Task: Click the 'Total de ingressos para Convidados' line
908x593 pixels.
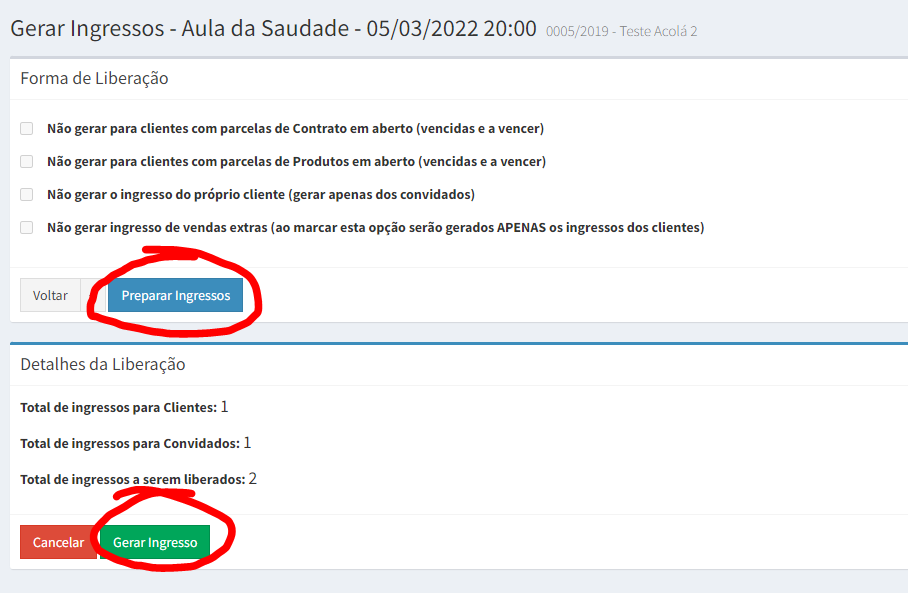Action: pyautogui.click(x=136, y=443)
